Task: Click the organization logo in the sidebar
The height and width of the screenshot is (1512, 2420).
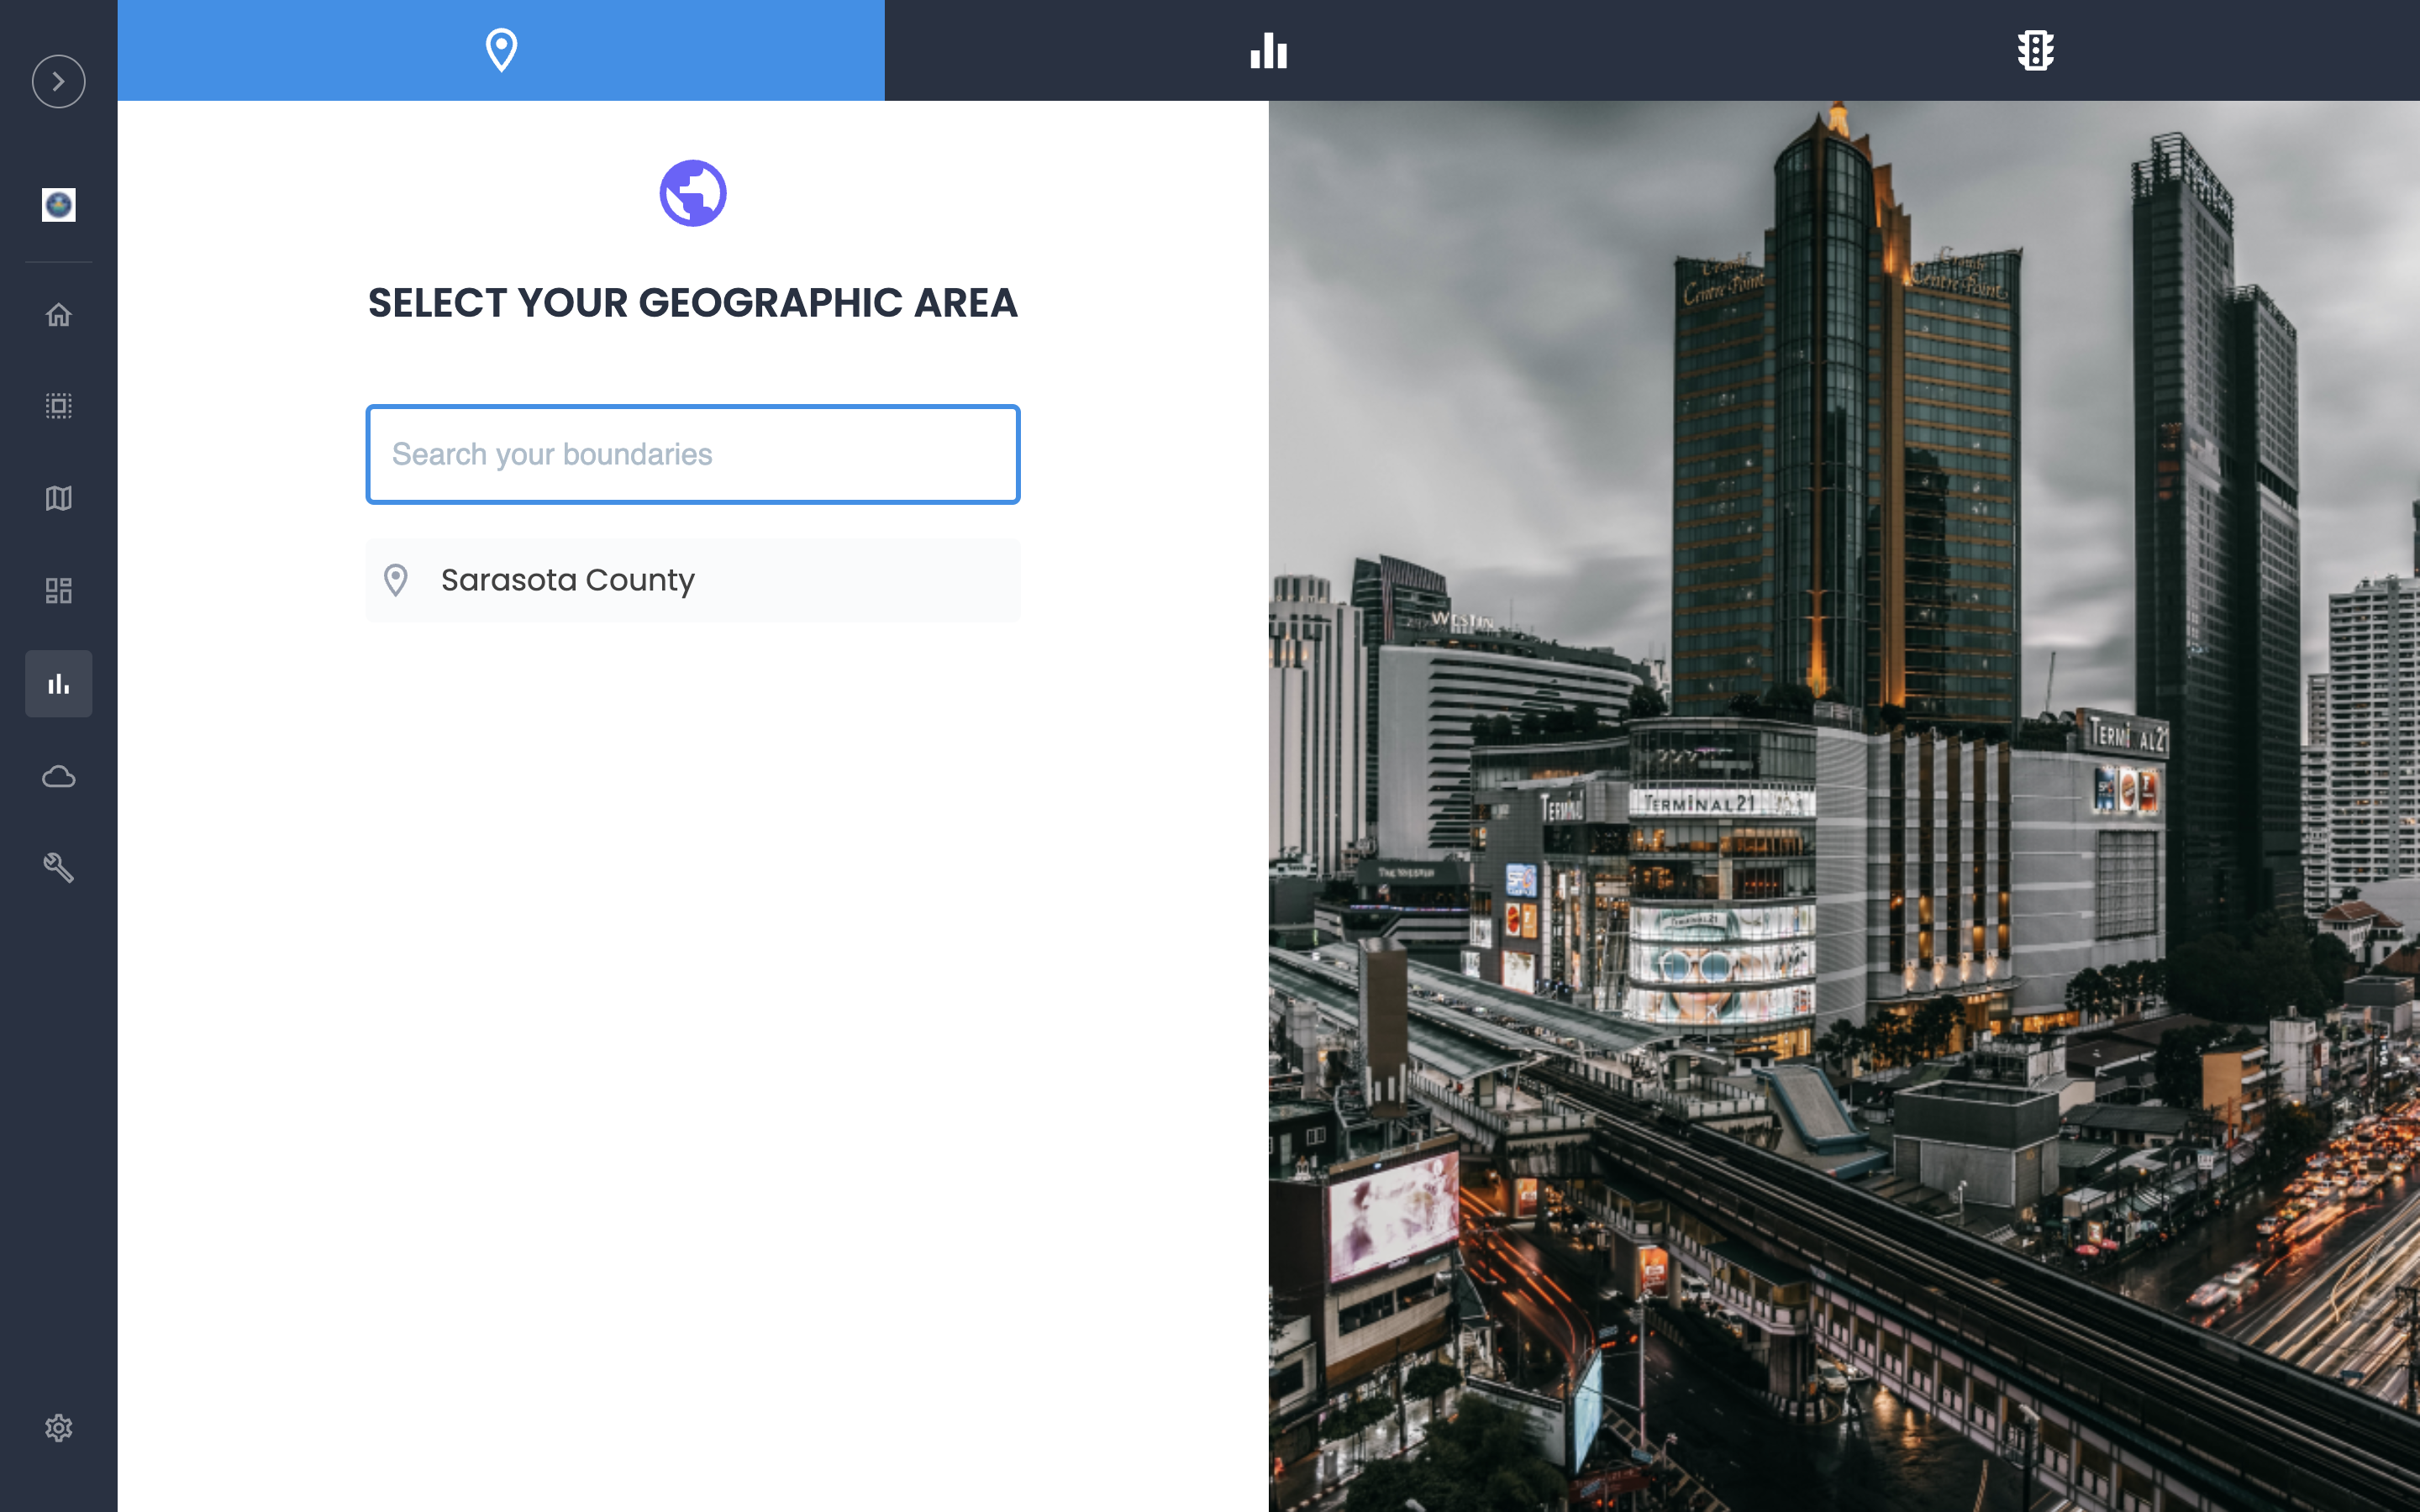Action: point(58,205)
